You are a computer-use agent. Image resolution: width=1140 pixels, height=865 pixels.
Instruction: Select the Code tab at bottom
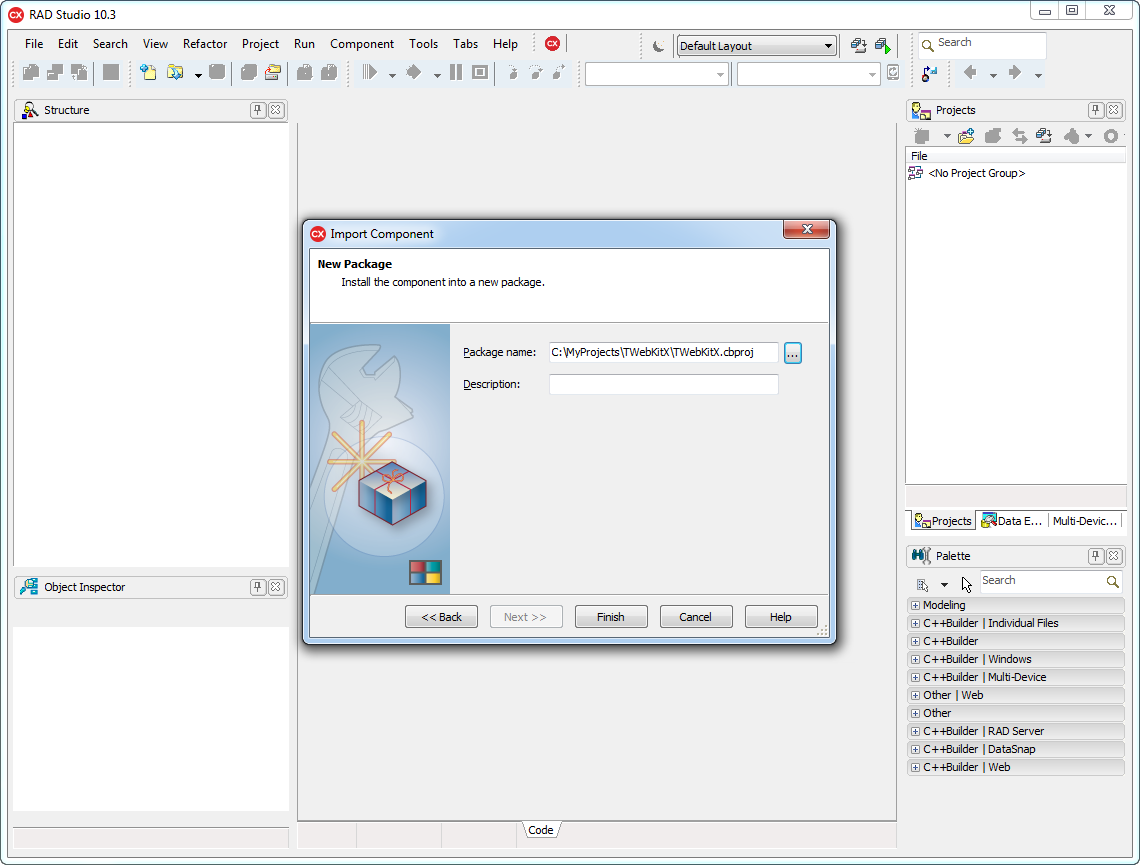[x=541, y=830]
